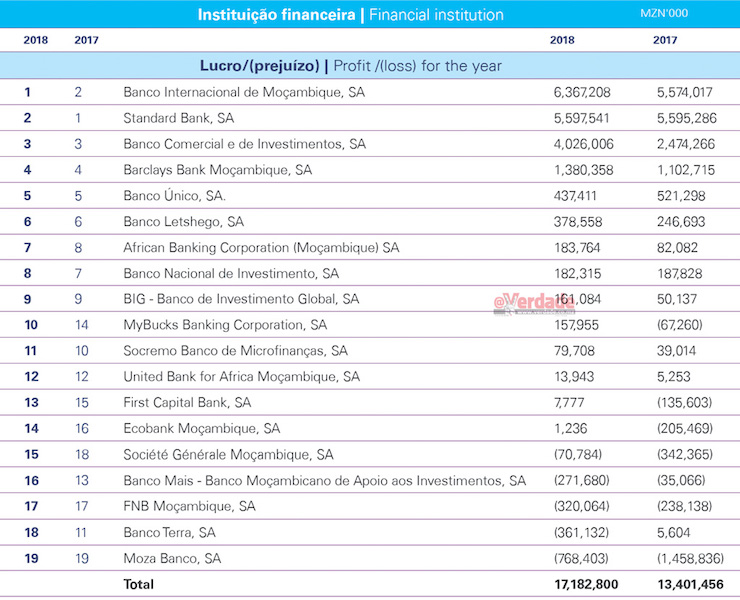Select 'FNB Moçambique, SA' entry
The height and width of the screenshot is (600, 740).
(189, 507)
